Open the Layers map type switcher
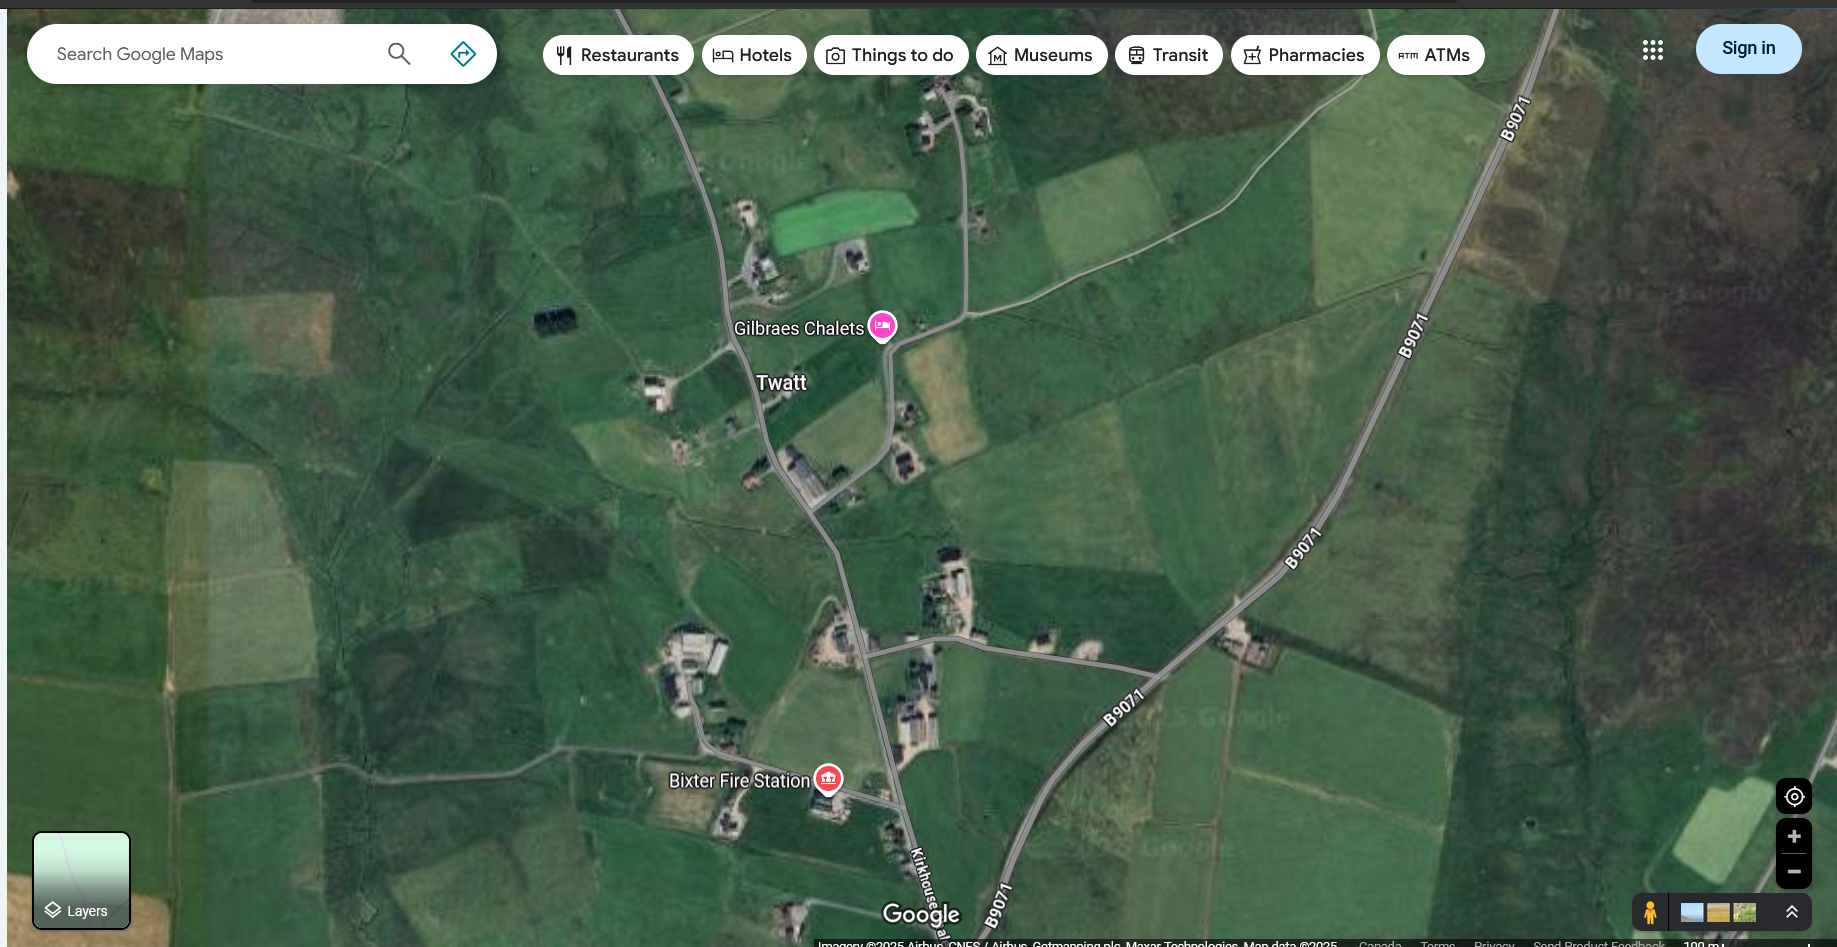 coord(82,880)
